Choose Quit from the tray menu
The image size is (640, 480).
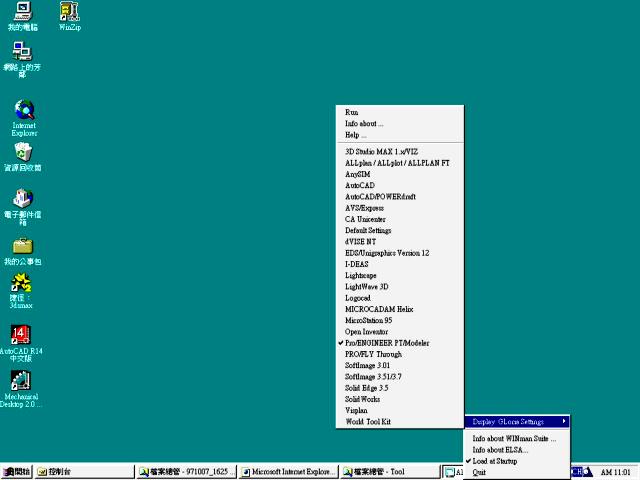(517, 473)
